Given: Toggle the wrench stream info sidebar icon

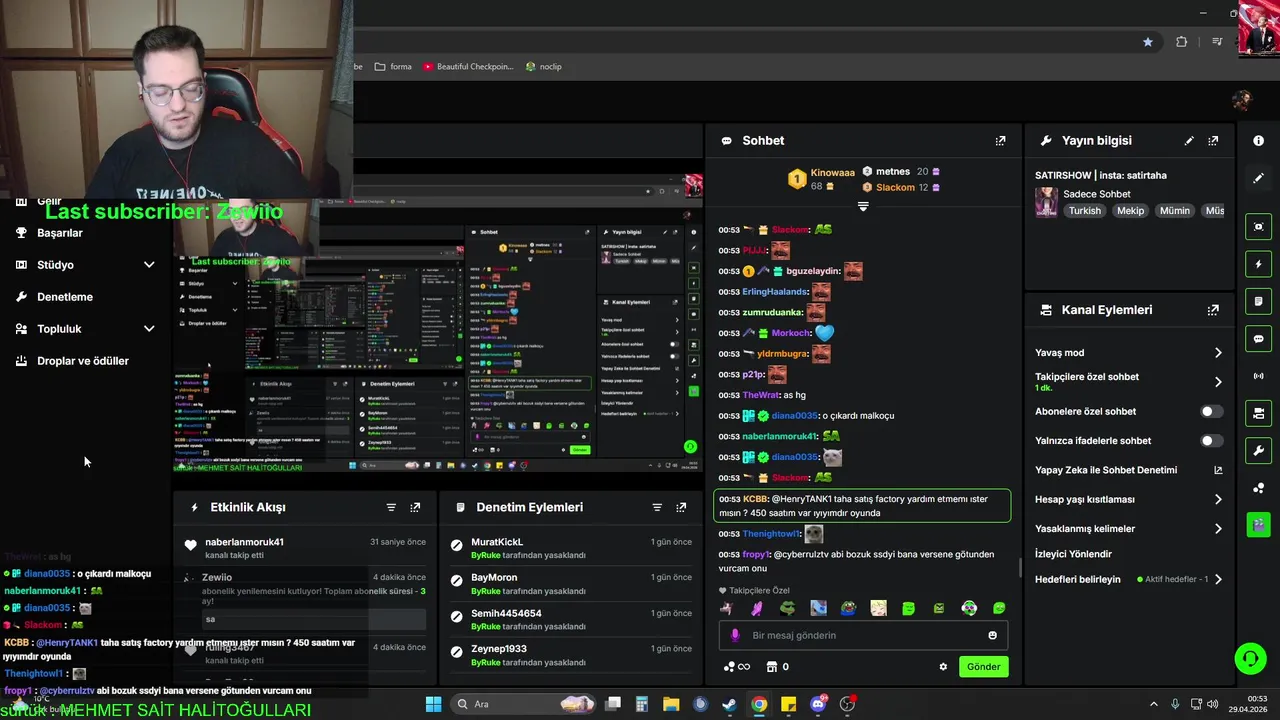Looking at the screenshot, I should pyautogui.click(x=1258, y=450).
